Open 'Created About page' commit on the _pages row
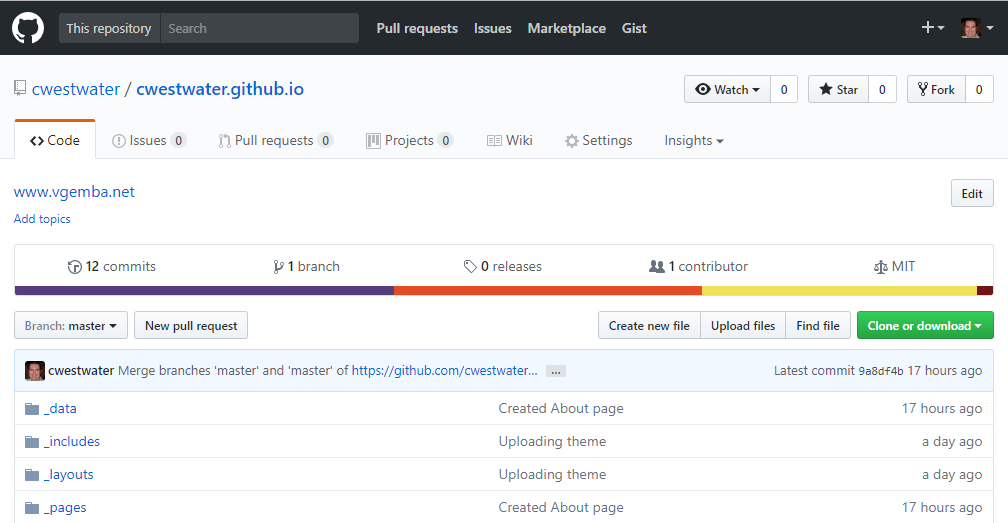Viewport: 1008px width, 523px height. point(561,508)
